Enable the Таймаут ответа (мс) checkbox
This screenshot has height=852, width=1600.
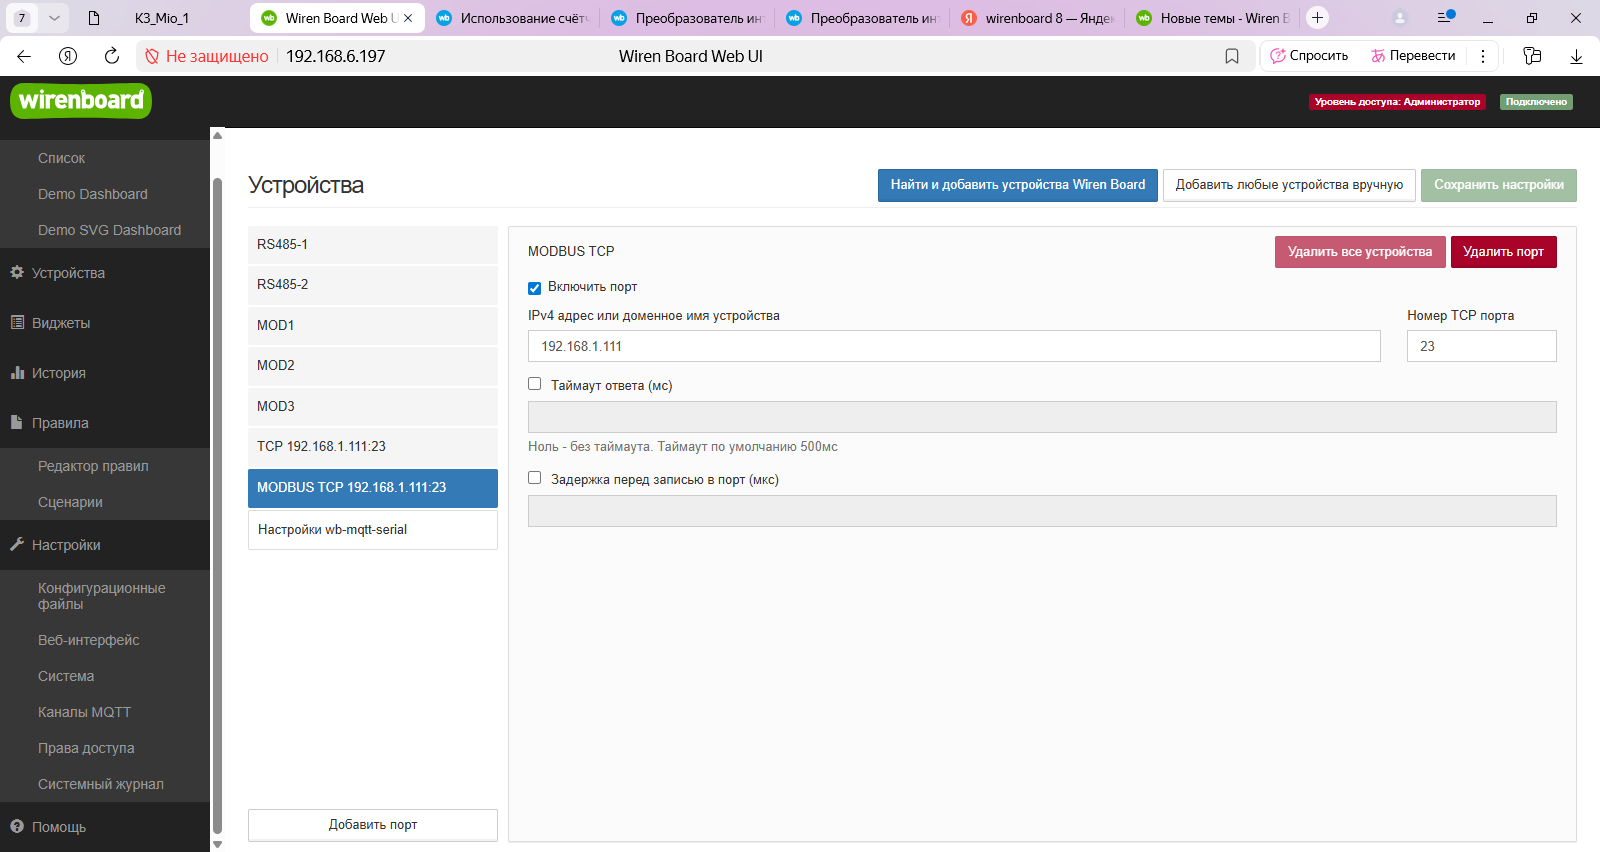[x=535, y=384]
